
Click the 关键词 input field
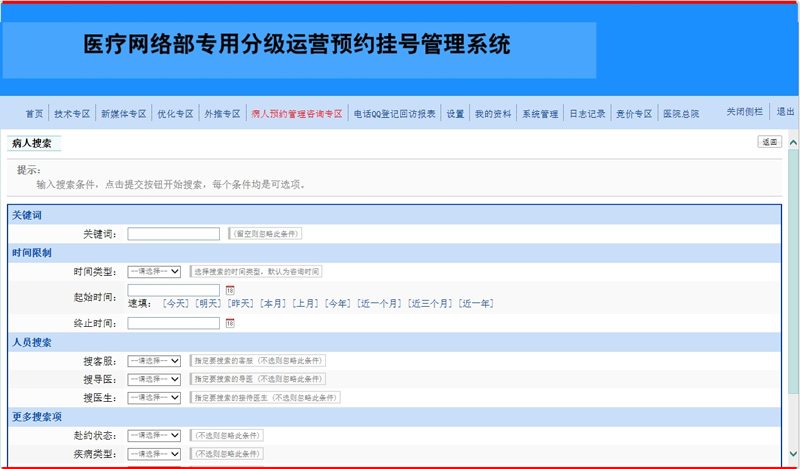pyautogui.click(x=173, y=234)
